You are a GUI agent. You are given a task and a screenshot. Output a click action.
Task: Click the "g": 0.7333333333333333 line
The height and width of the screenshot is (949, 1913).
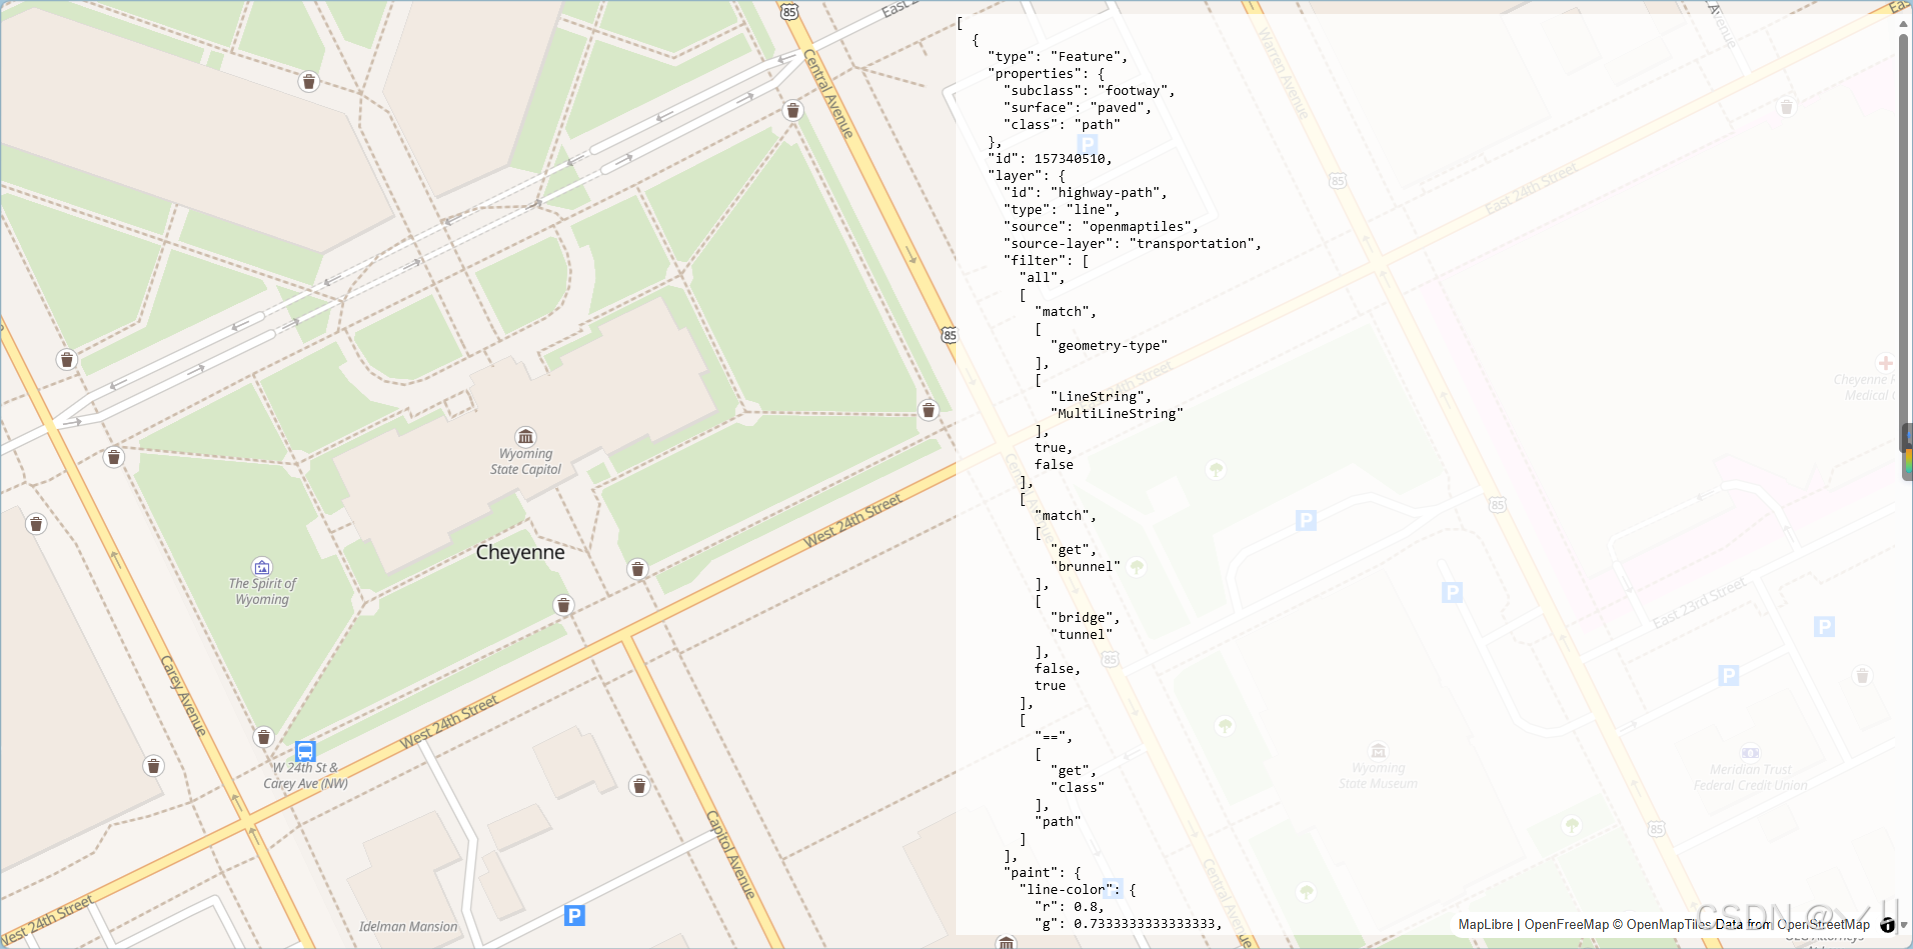pos(1128,924)
